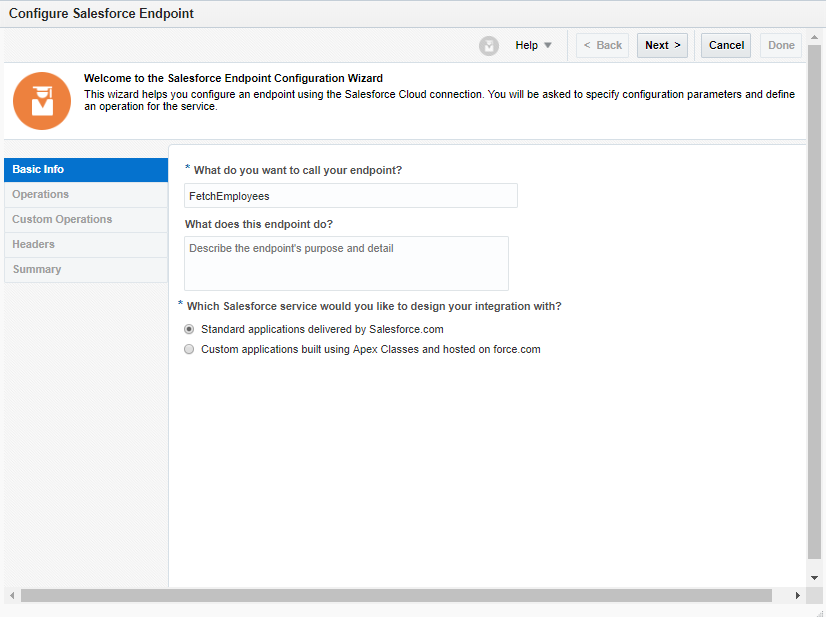Click the orange Salesforce wizard icon

42,101
